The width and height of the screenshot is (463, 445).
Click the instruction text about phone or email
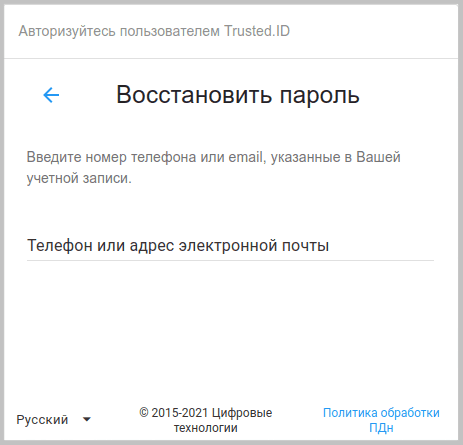(x=213, y=167)
